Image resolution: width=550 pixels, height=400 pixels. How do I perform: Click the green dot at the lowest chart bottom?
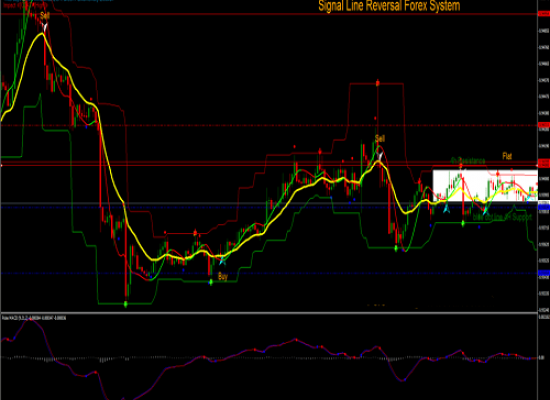coord(126,304)
